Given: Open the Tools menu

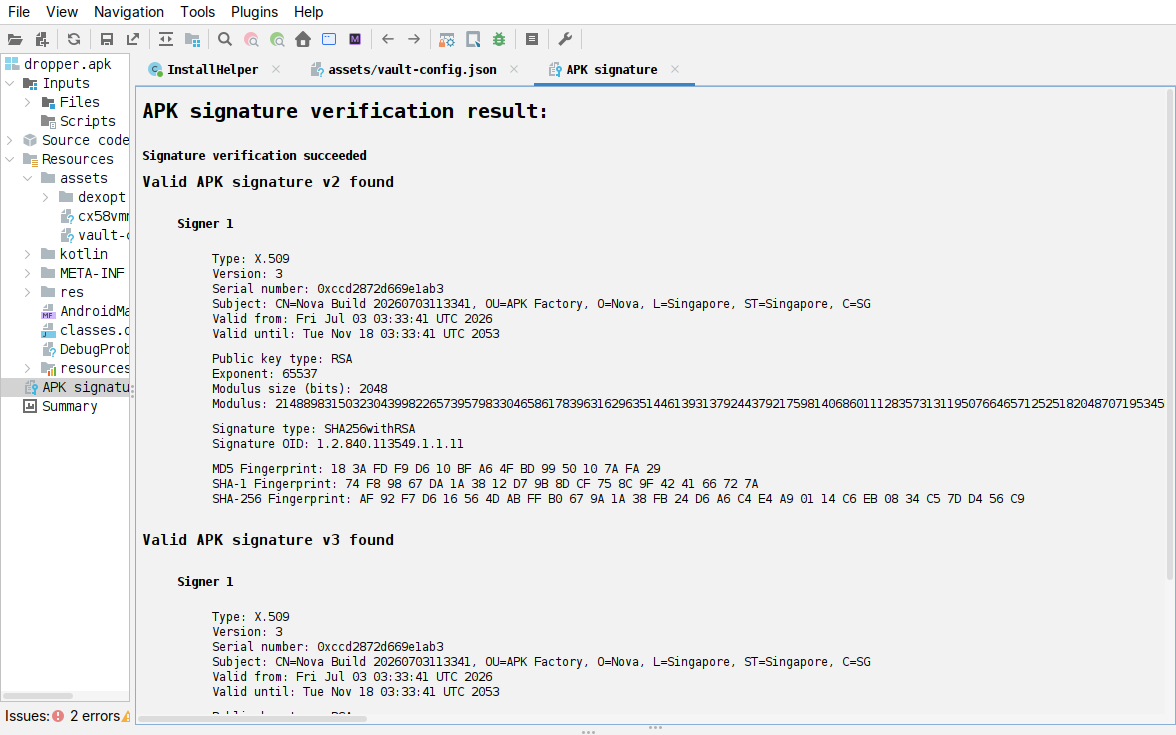Looking at the screenshot, I should coord(198,12).
